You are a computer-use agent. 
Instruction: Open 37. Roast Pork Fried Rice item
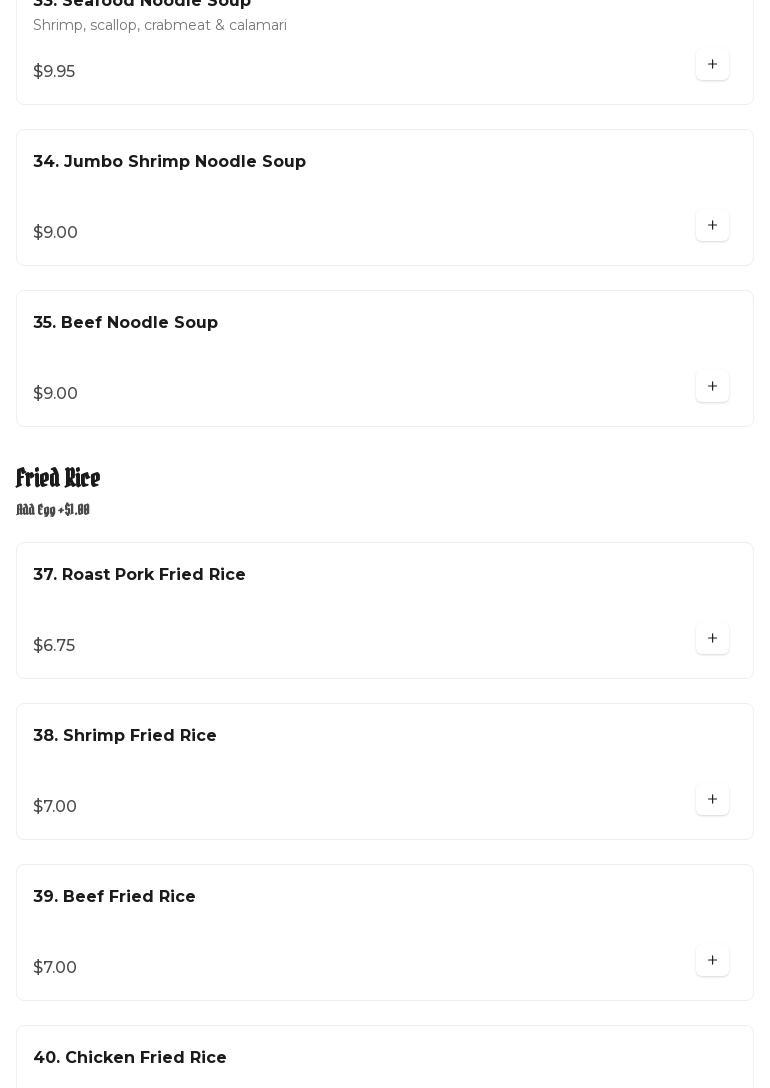pos(139,575)
